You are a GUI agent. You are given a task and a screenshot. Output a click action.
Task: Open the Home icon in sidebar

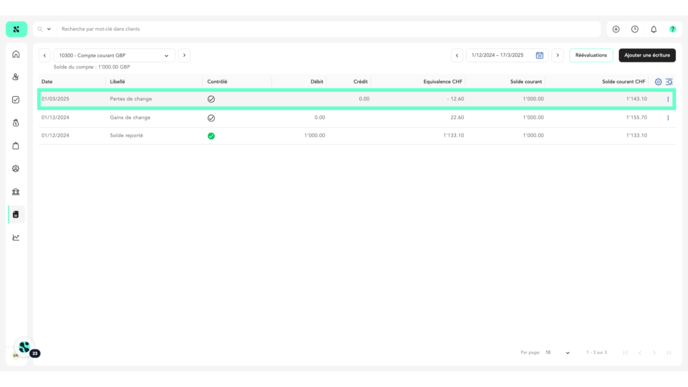point(16,54)
